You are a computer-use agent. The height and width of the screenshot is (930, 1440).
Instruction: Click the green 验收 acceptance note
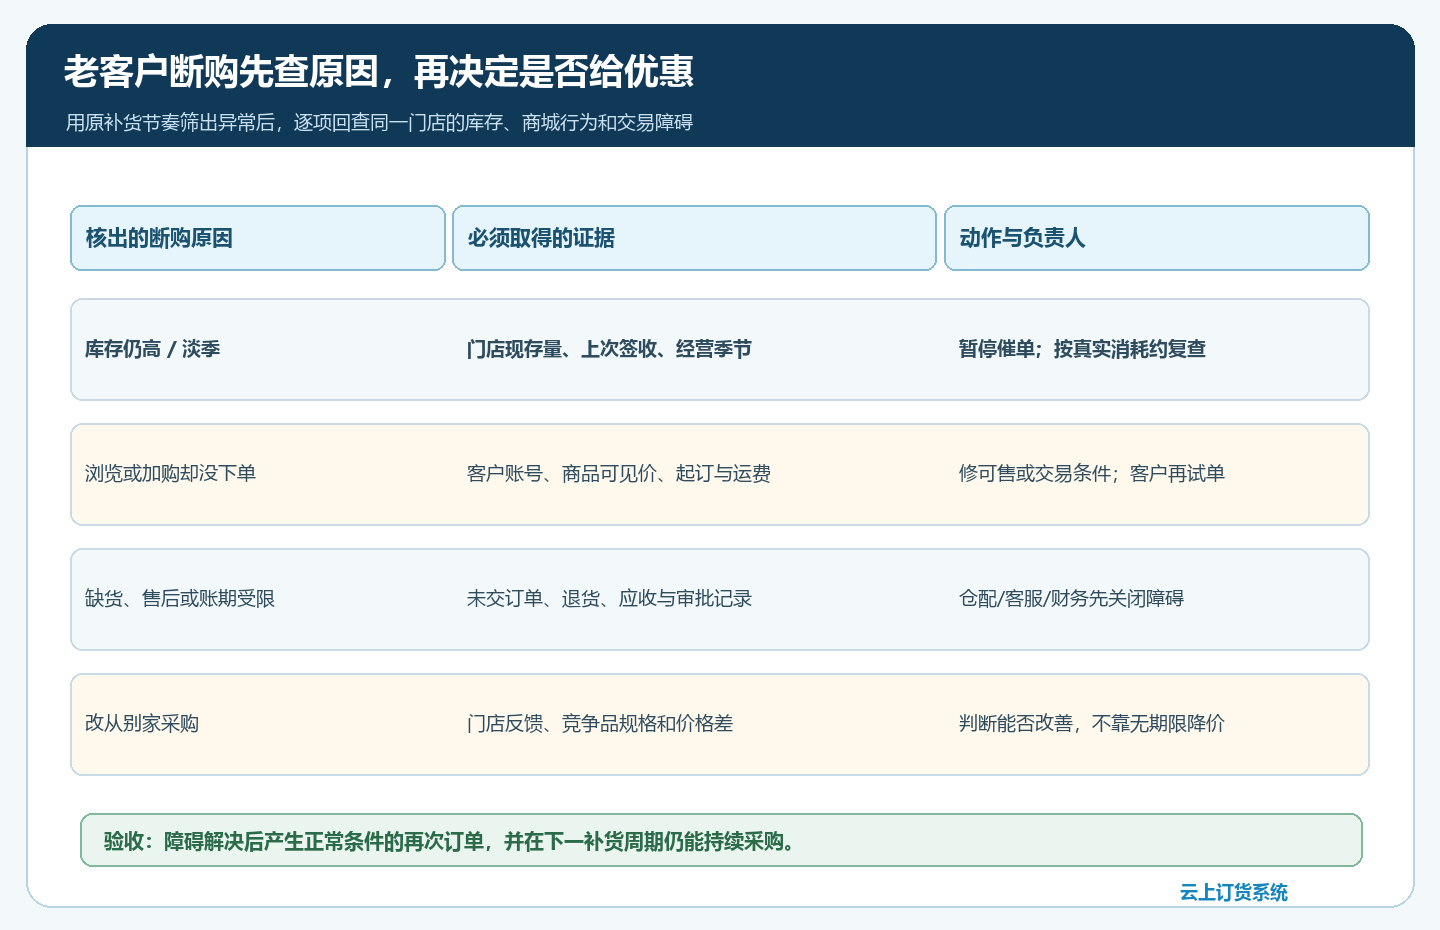click(721, 840)
